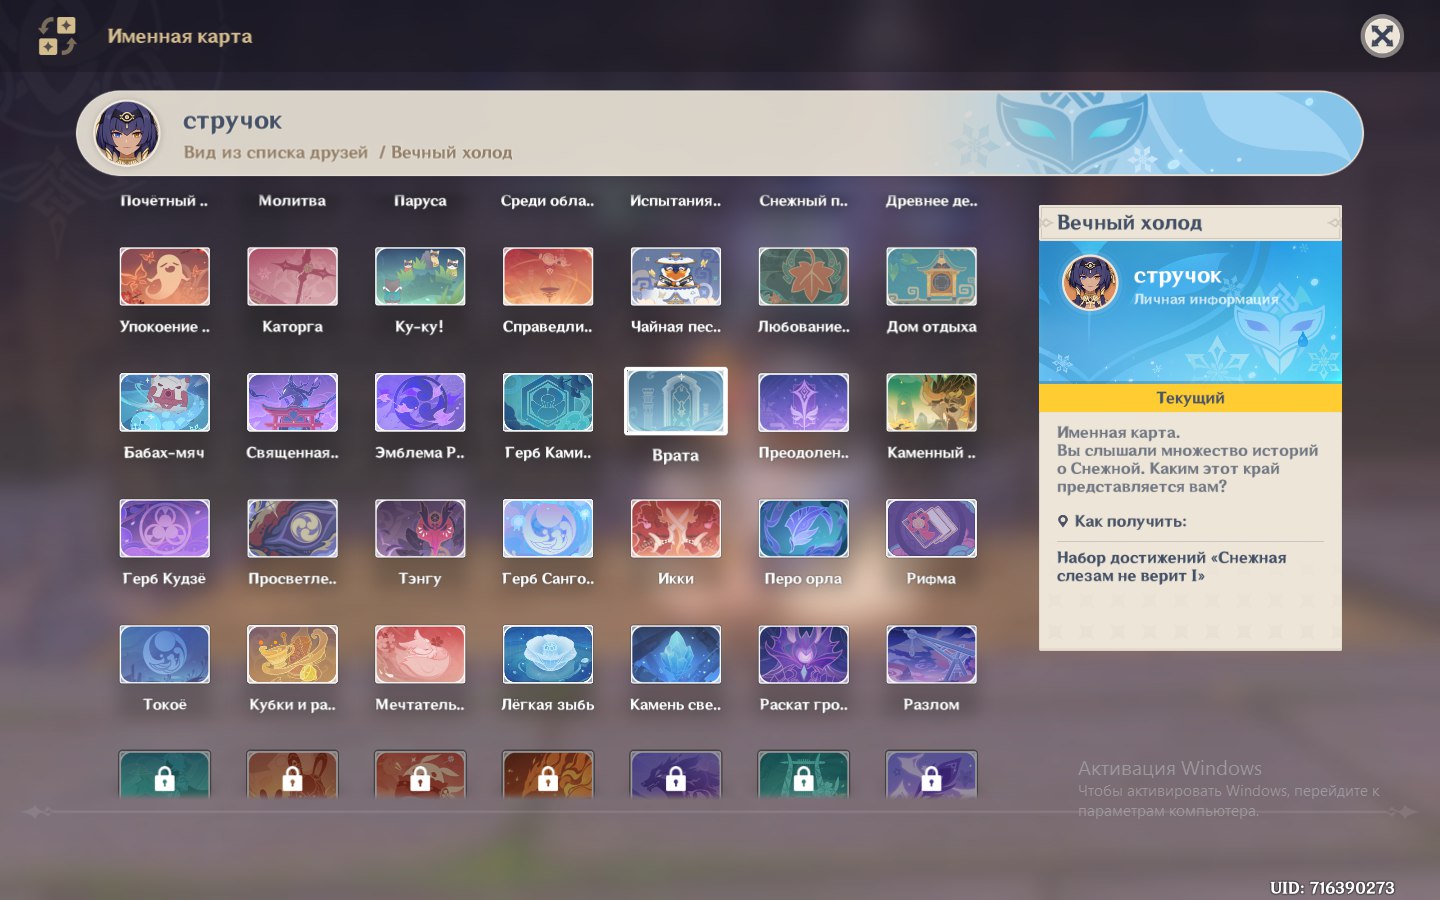This screenshot has height=900, width=1440.
Task: Select the Токоё namecard
Action: coord(164,655)
